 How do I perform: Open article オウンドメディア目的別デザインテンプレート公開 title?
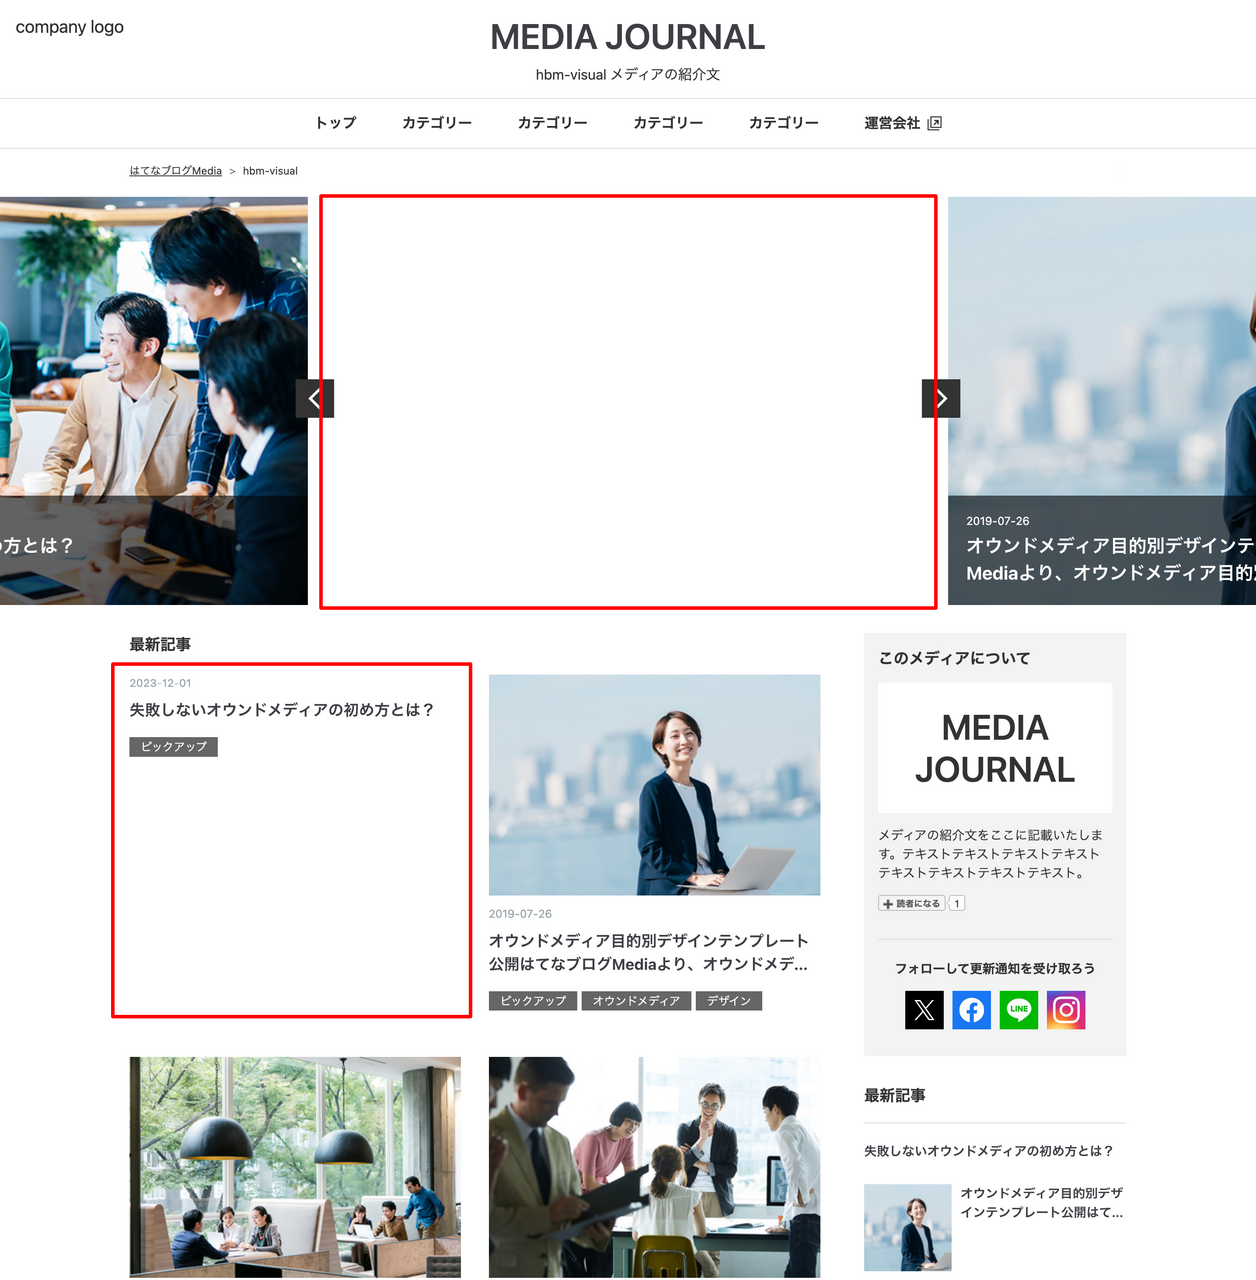point(649,952)
